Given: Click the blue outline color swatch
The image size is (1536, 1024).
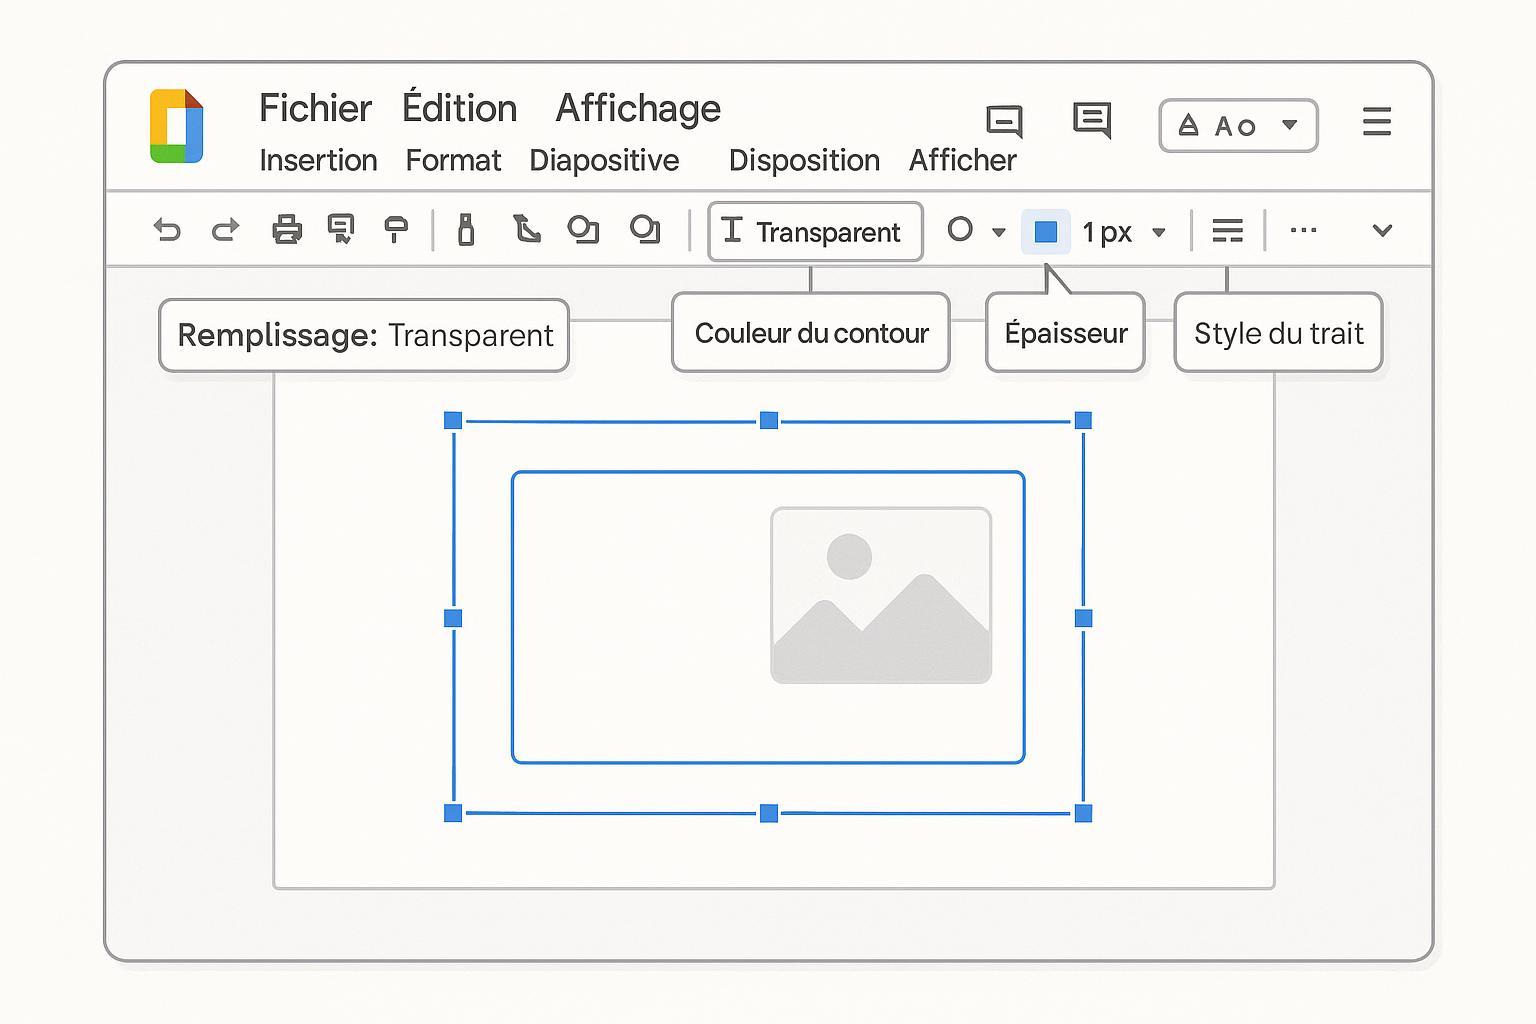Looking at the screenshot, I should tap(1046, 232).
